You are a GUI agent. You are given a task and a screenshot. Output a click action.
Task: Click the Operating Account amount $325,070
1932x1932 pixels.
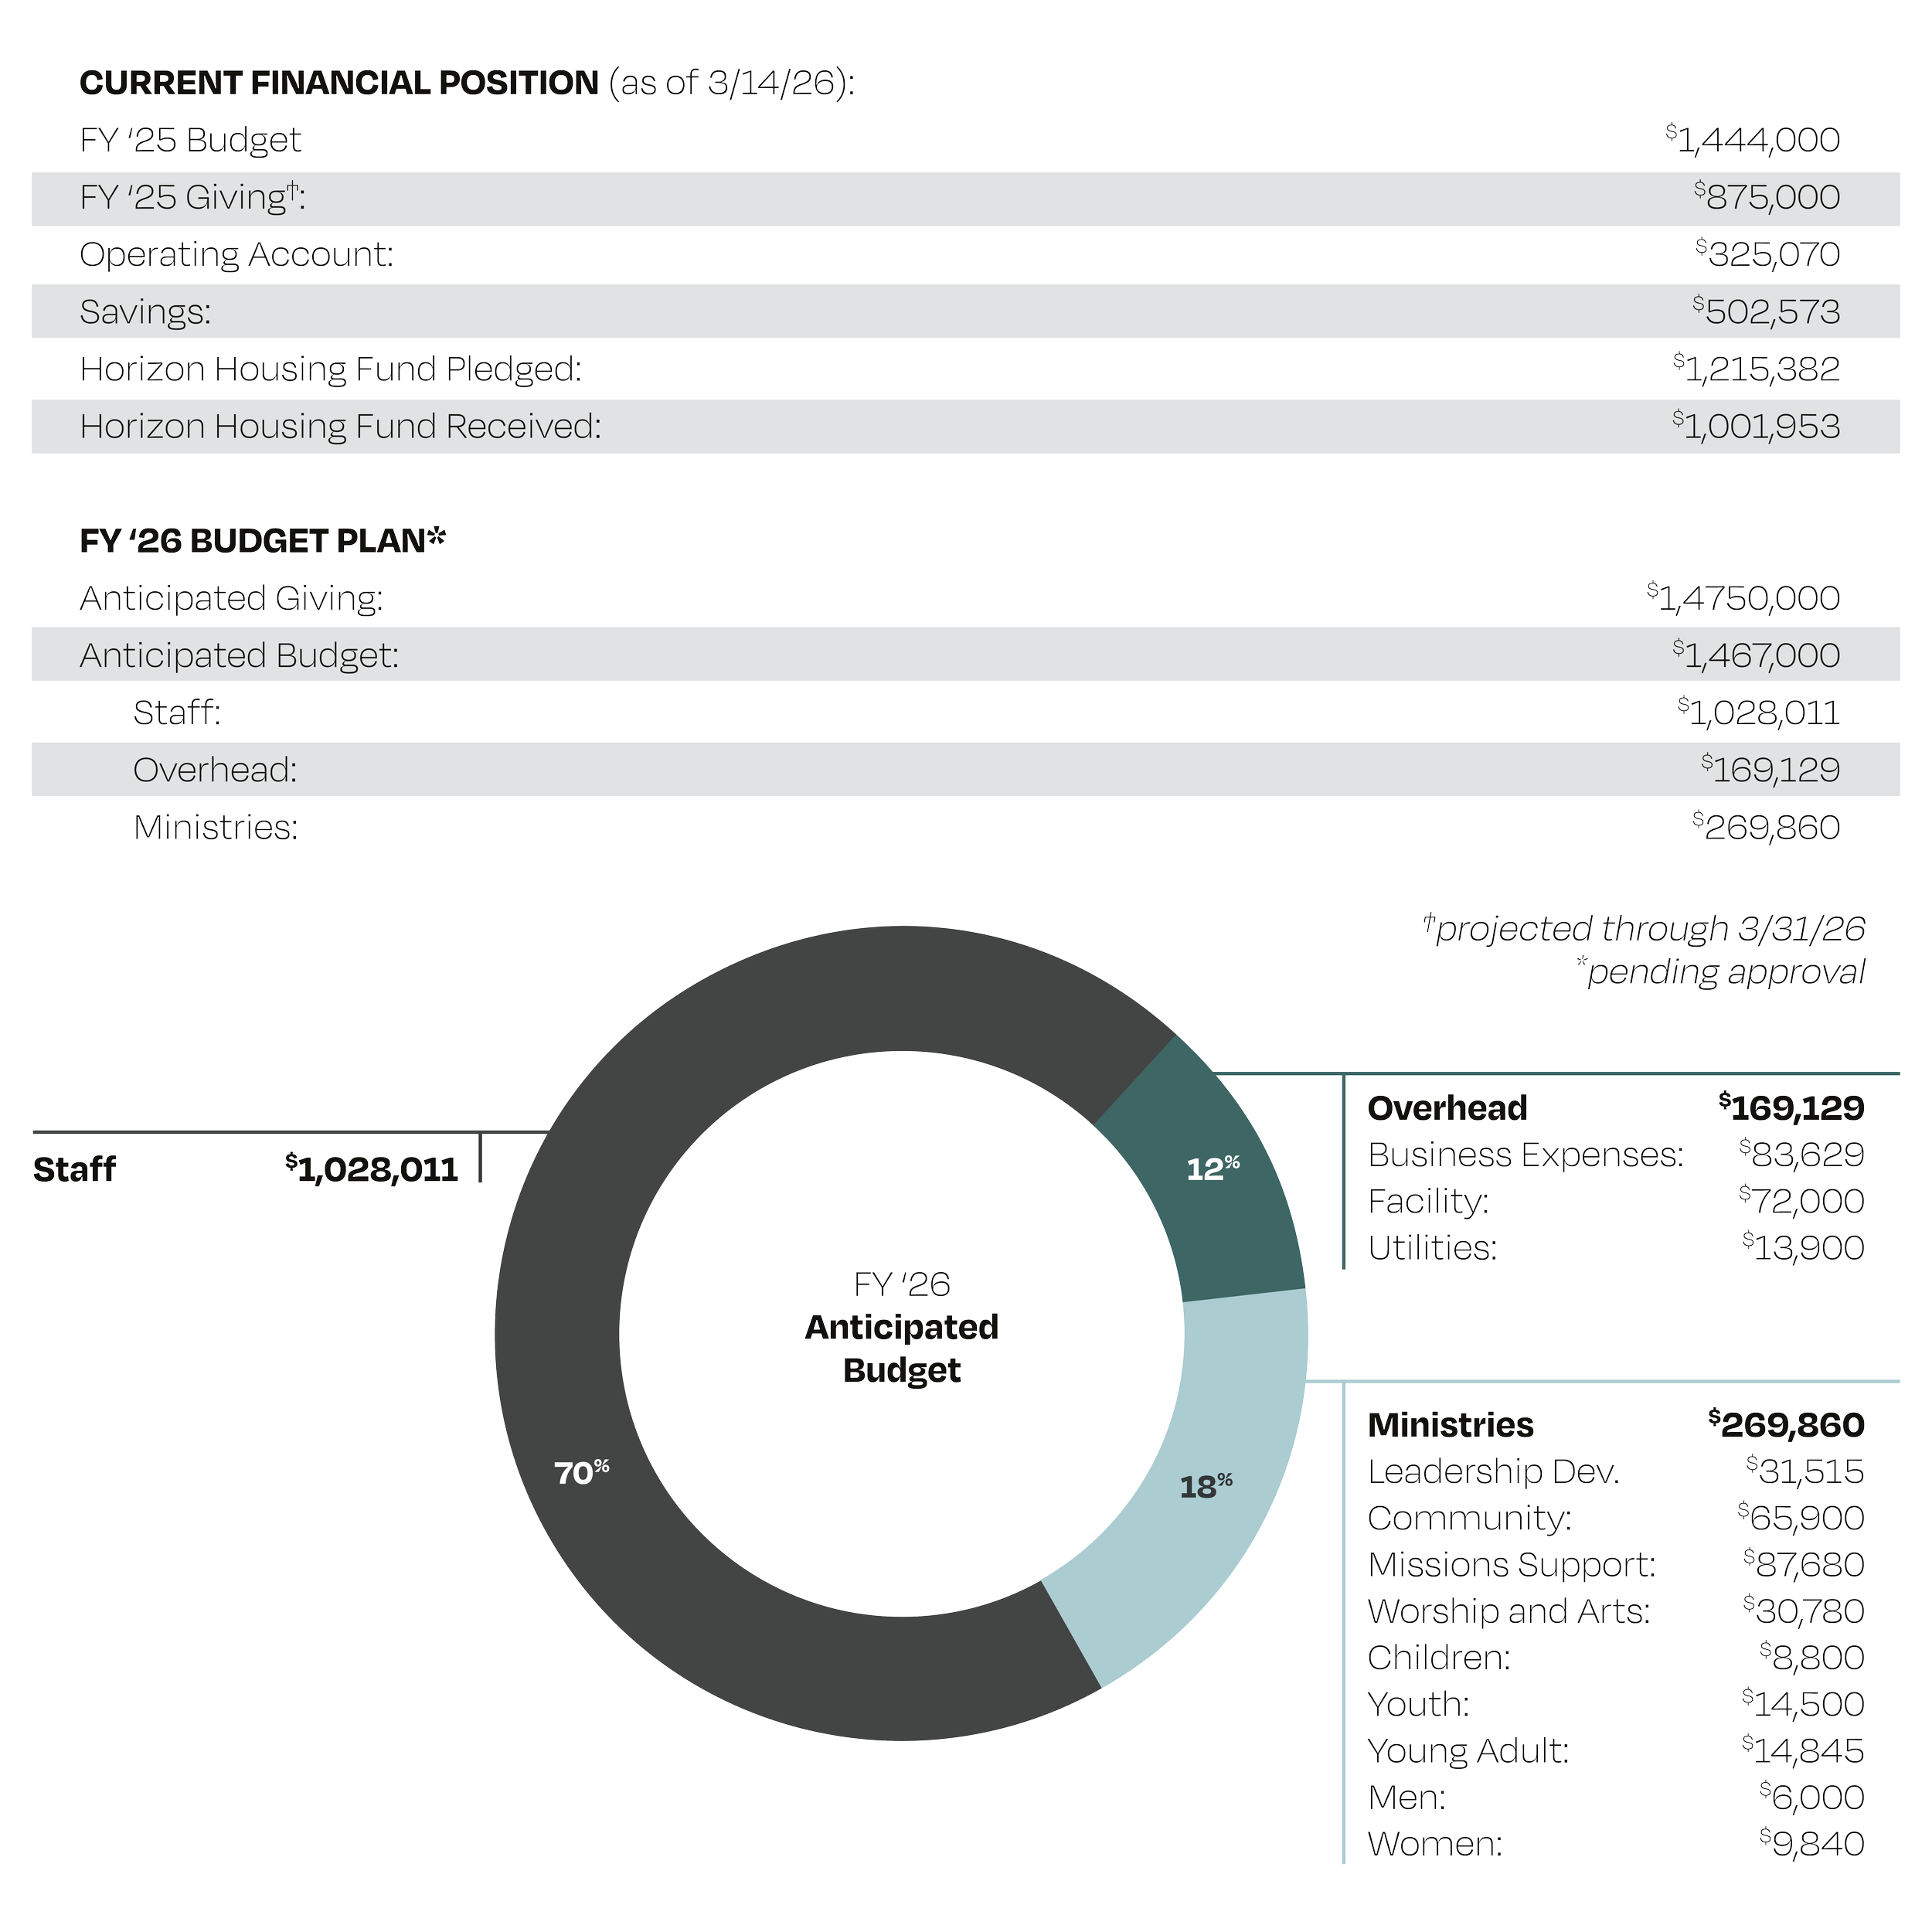(x=1768, y=255)
